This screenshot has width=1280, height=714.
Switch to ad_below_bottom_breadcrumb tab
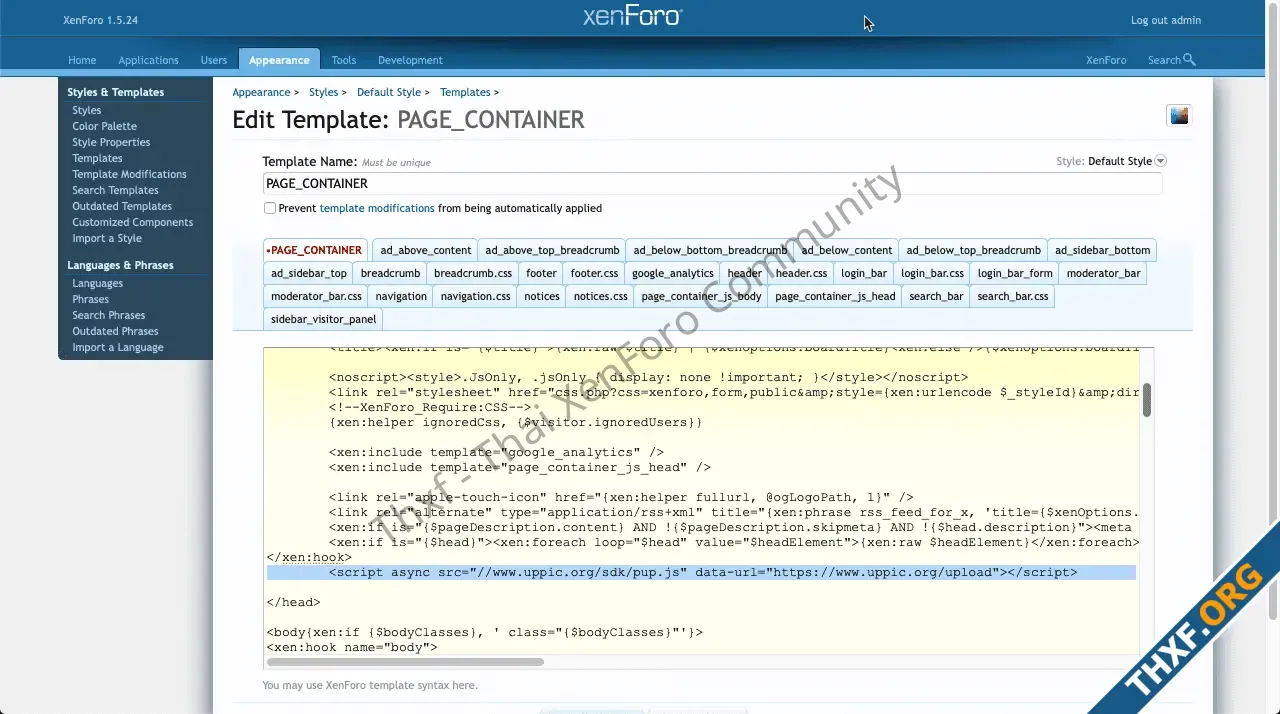pyautogui.click(x=710, y=250)
